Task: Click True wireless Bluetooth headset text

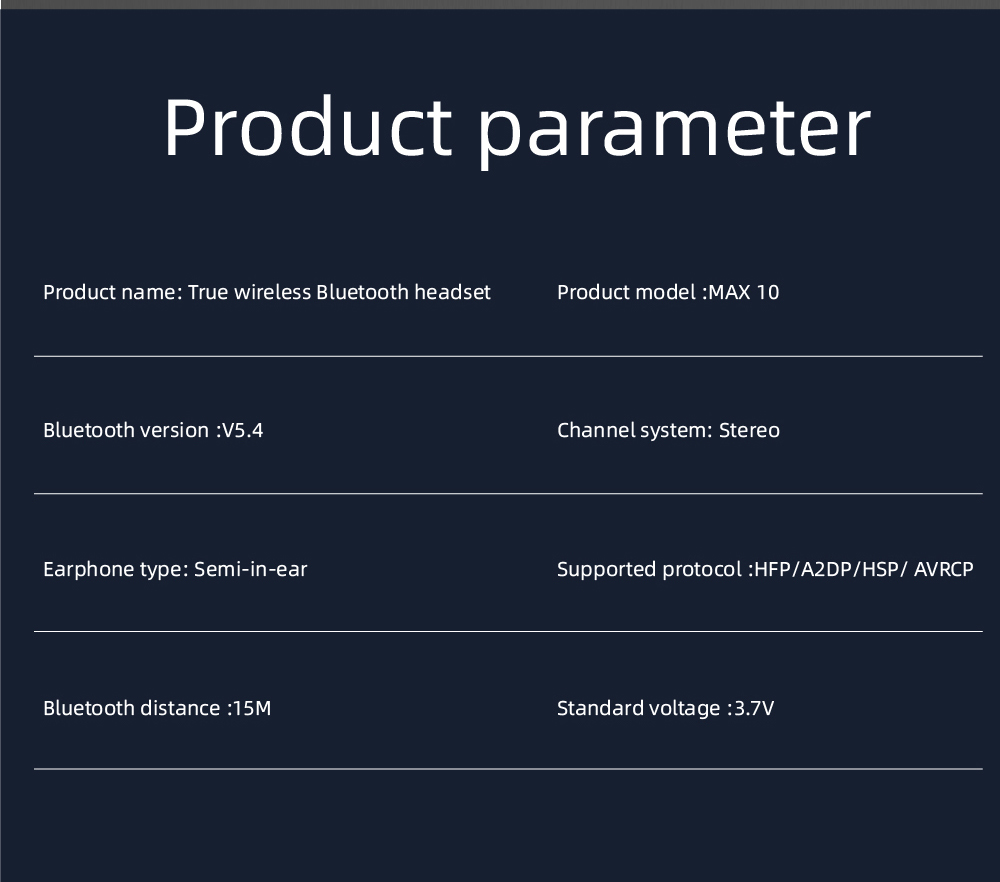Action: [x=339, y=292]
